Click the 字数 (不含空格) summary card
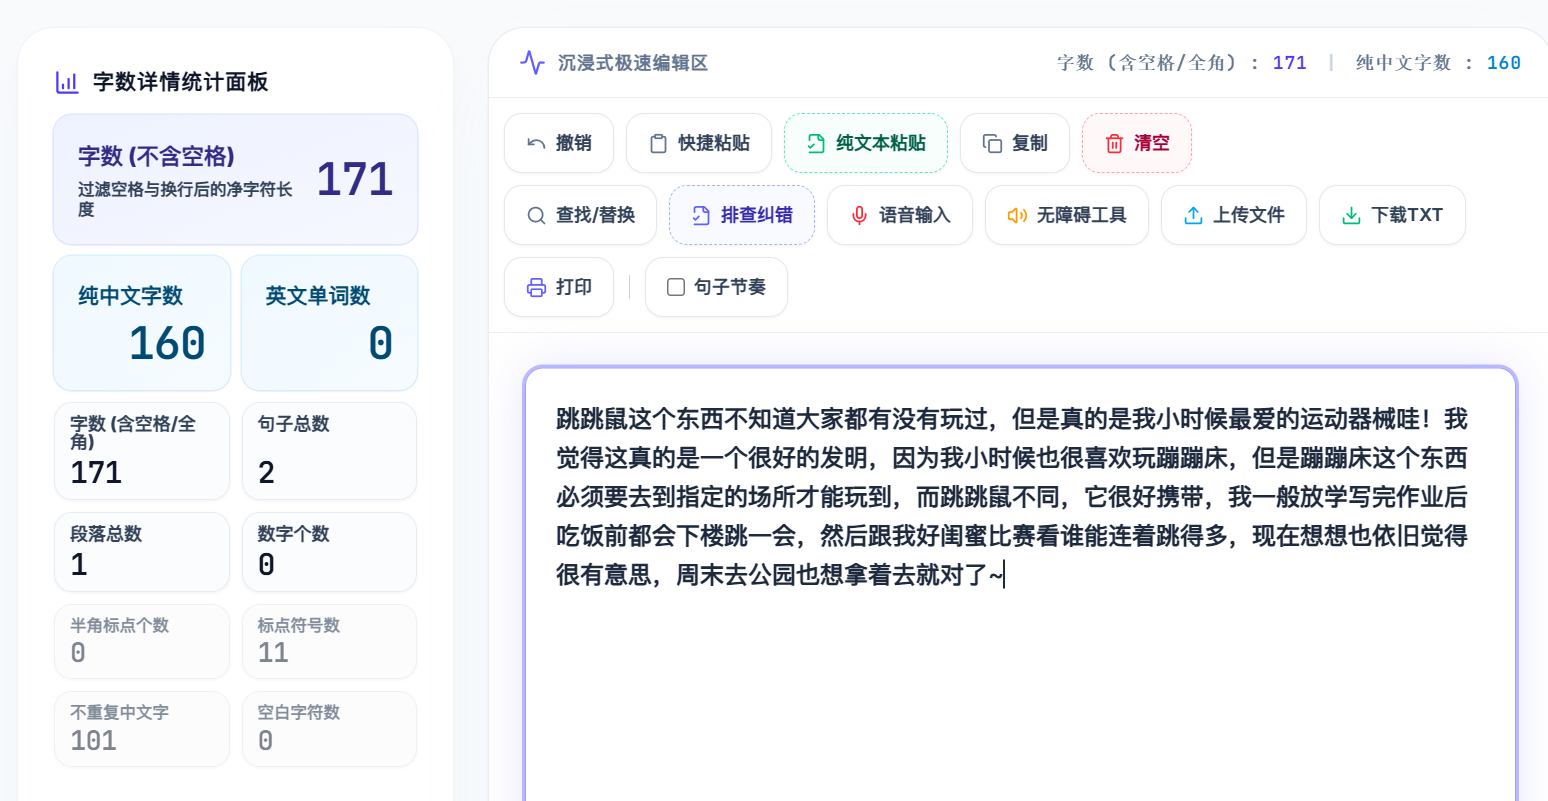1548x801 pixels. point(235,179)
